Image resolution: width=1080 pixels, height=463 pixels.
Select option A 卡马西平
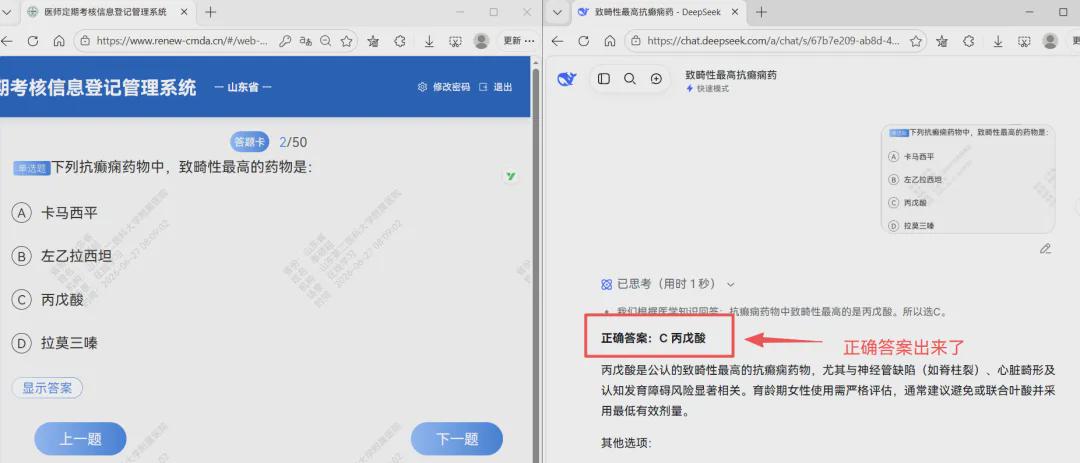pyautogui.click(x=55, y=213)
